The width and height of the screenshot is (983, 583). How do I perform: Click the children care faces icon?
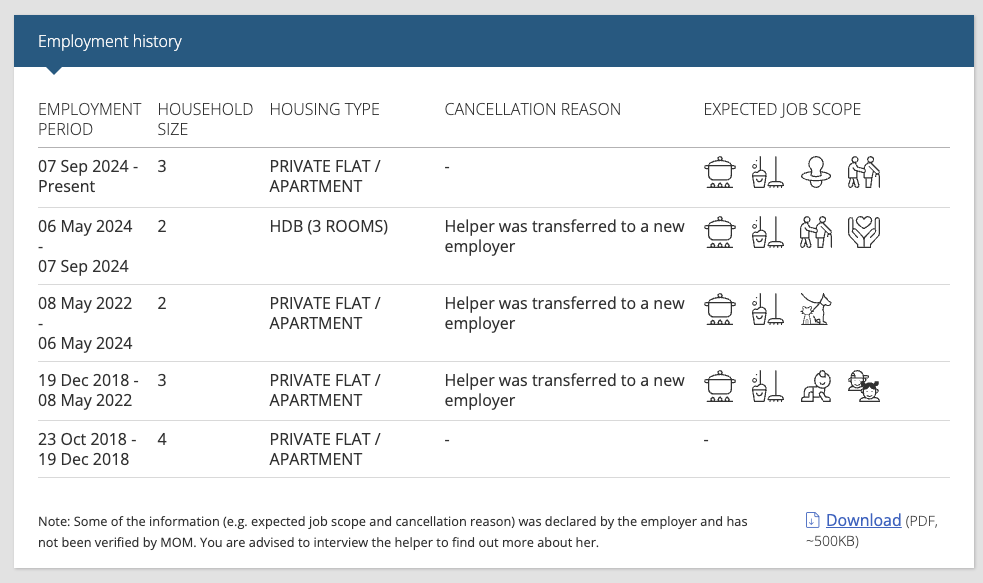[x=863, y=386]
